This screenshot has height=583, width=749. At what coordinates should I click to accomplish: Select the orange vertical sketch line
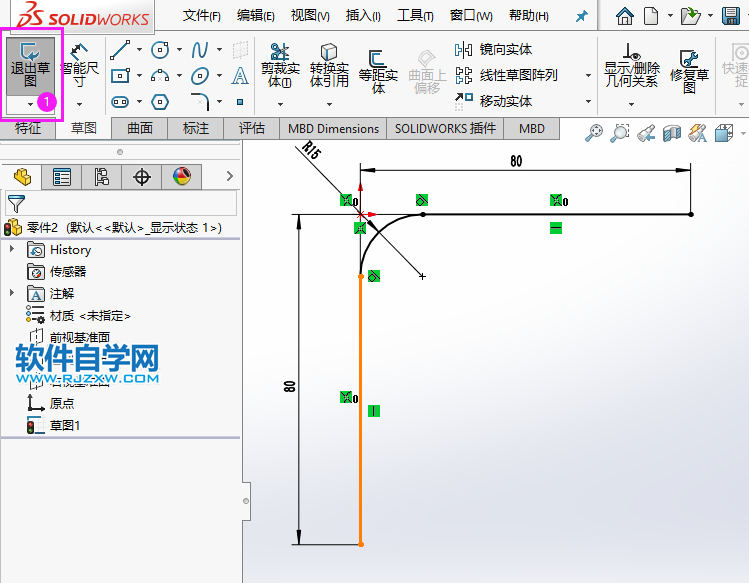click(x=361, y=411)
